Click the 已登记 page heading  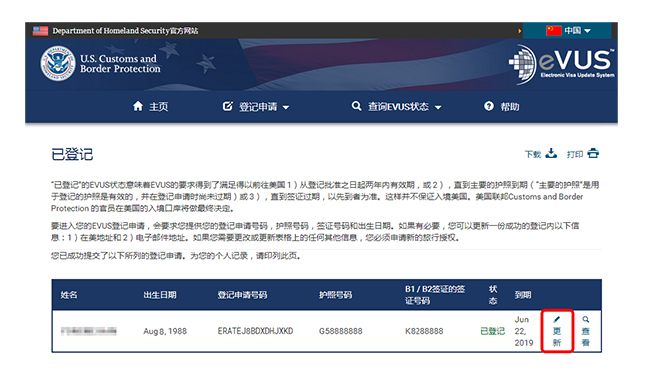[x=72, y=154]
